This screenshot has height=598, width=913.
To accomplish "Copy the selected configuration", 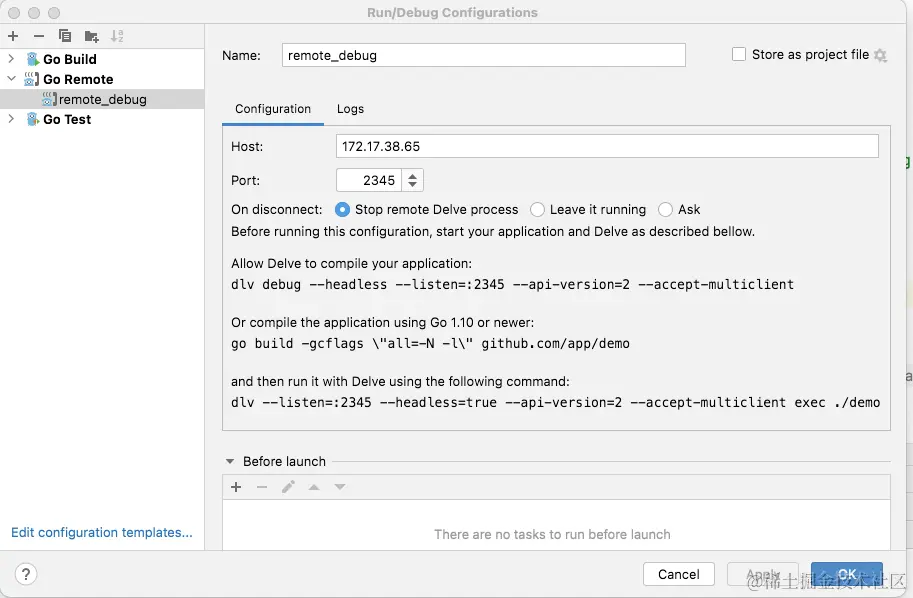I will 65,36.
